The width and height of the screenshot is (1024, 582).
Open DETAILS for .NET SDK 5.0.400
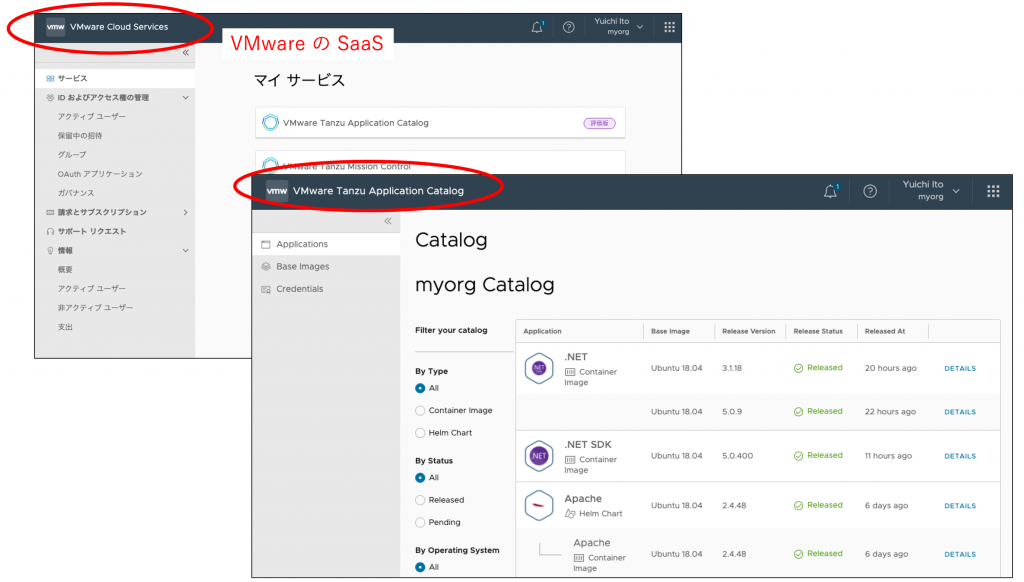[x=960, y=456]
